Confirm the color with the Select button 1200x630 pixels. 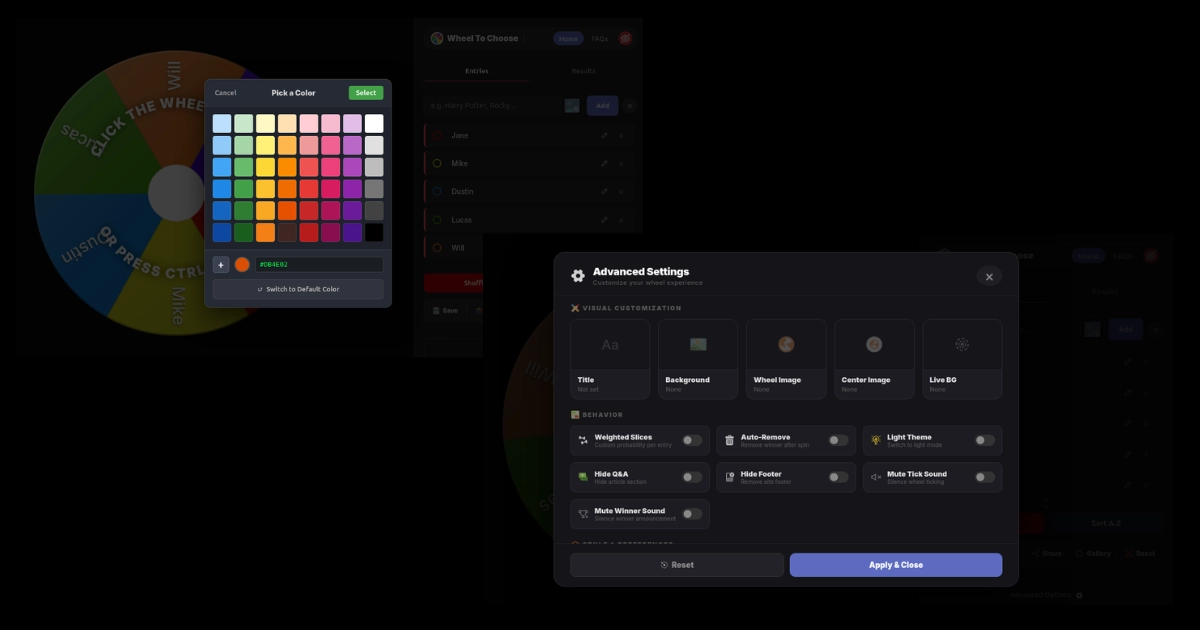click(x=365, y=92)
